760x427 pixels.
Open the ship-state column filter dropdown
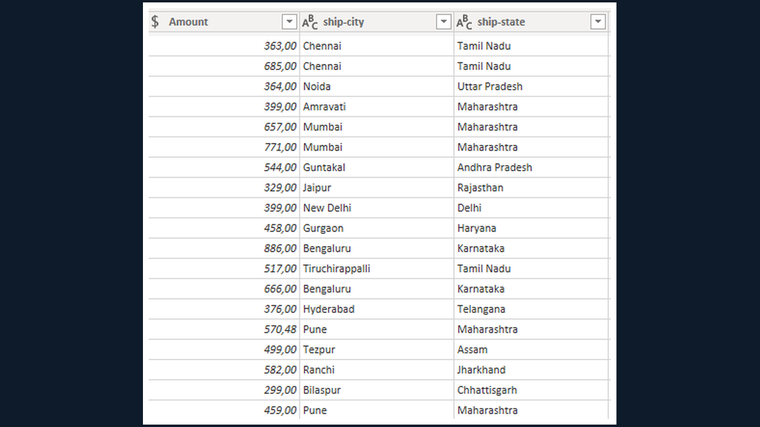[x=598, y=22]
